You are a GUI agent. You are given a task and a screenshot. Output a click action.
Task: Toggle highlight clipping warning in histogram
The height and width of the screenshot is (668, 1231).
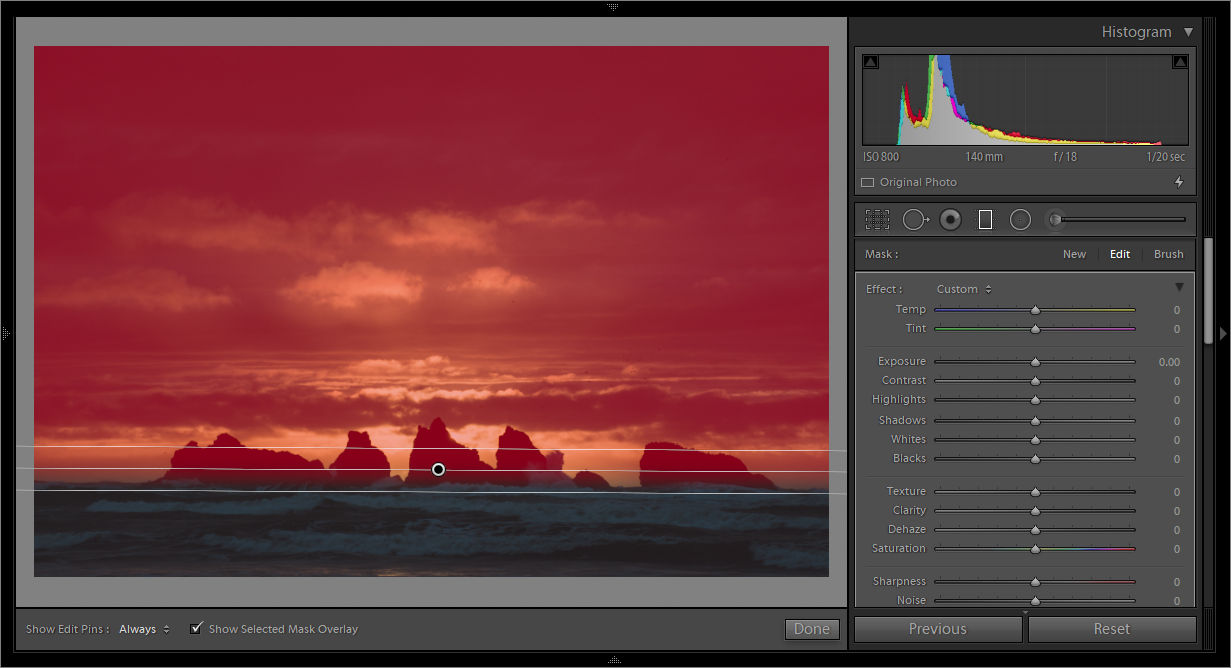tap(1180, 60)
